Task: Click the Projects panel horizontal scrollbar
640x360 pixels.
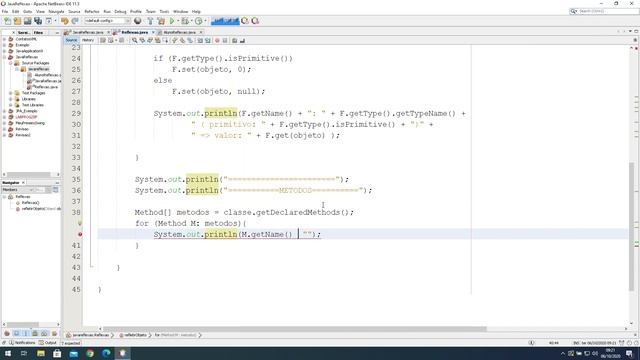Action: (x=29, y=174)
